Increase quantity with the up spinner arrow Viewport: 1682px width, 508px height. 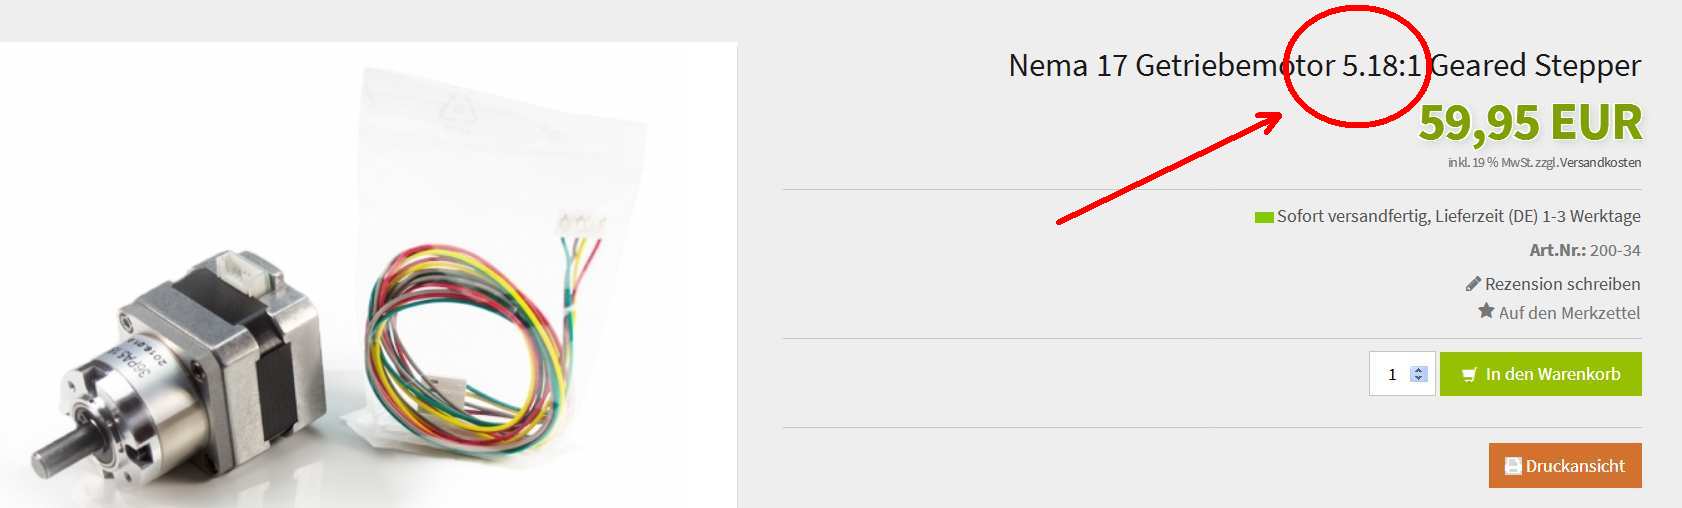tap(1418, 370)
